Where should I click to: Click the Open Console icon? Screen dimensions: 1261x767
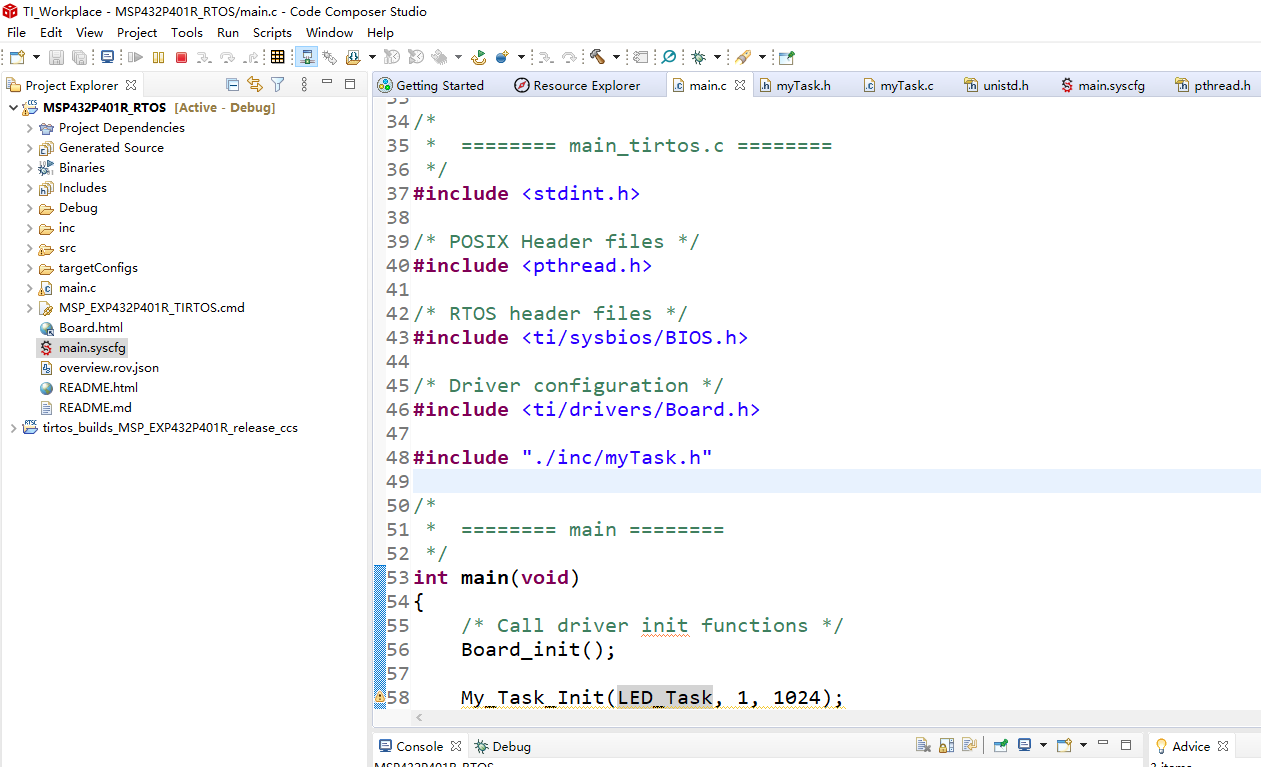point(1064,745)
